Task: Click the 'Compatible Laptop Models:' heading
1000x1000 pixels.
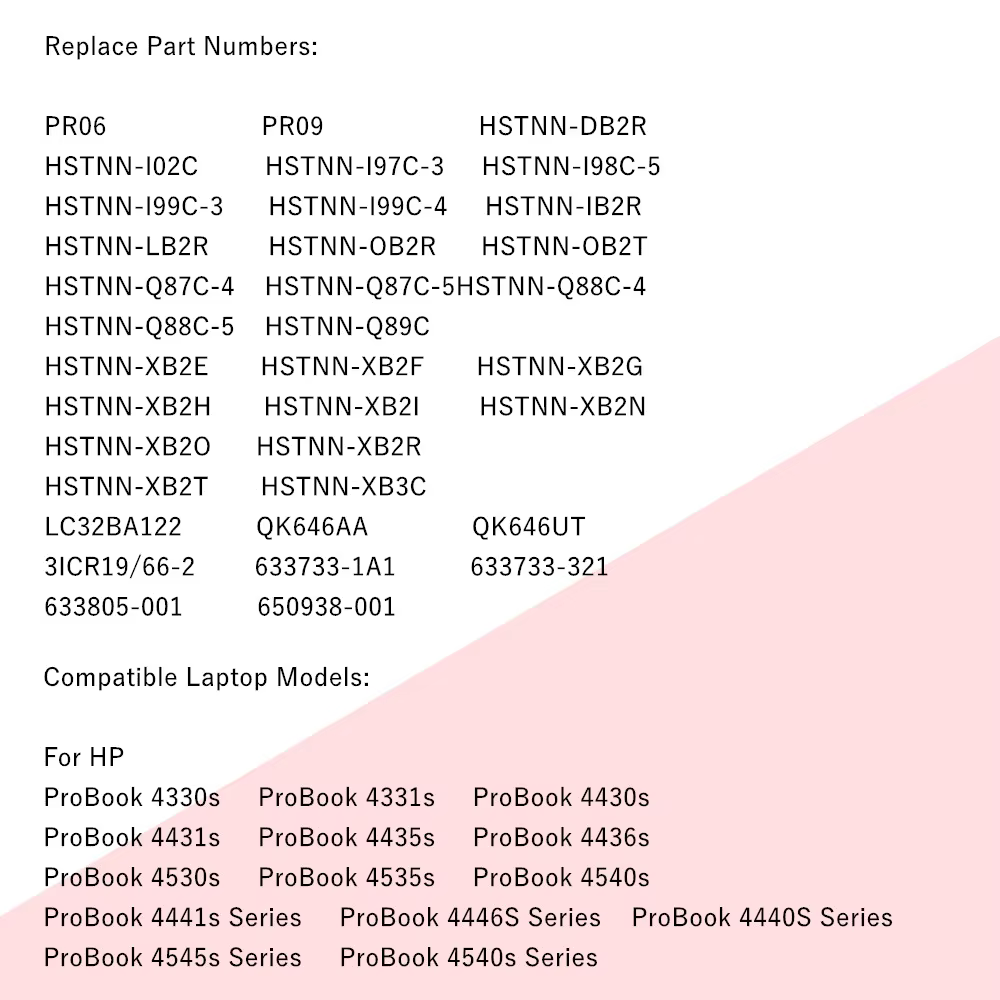Action: (207, 677)
